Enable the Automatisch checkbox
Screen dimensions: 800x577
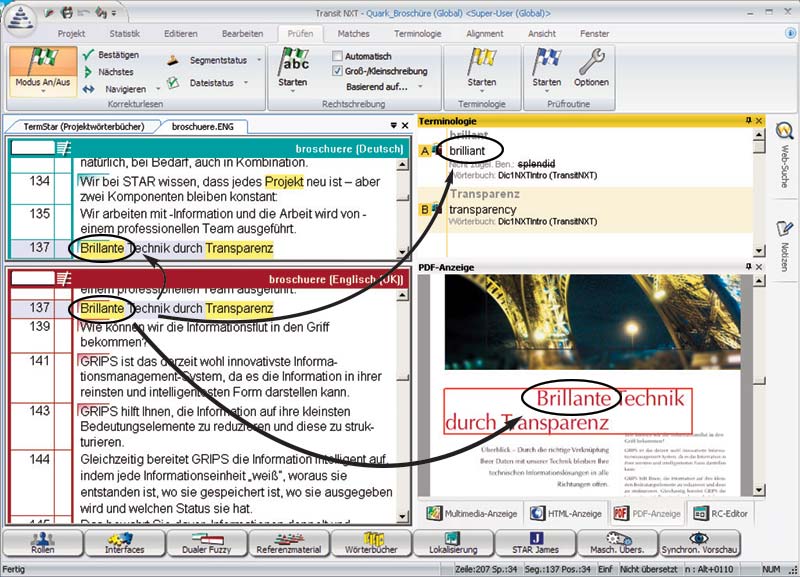(337, 56)
